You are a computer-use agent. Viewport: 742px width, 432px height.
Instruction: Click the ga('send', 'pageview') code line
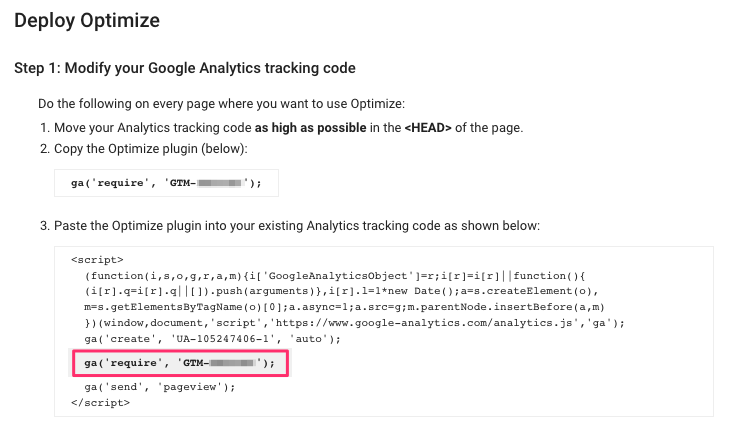coord(159,386)
